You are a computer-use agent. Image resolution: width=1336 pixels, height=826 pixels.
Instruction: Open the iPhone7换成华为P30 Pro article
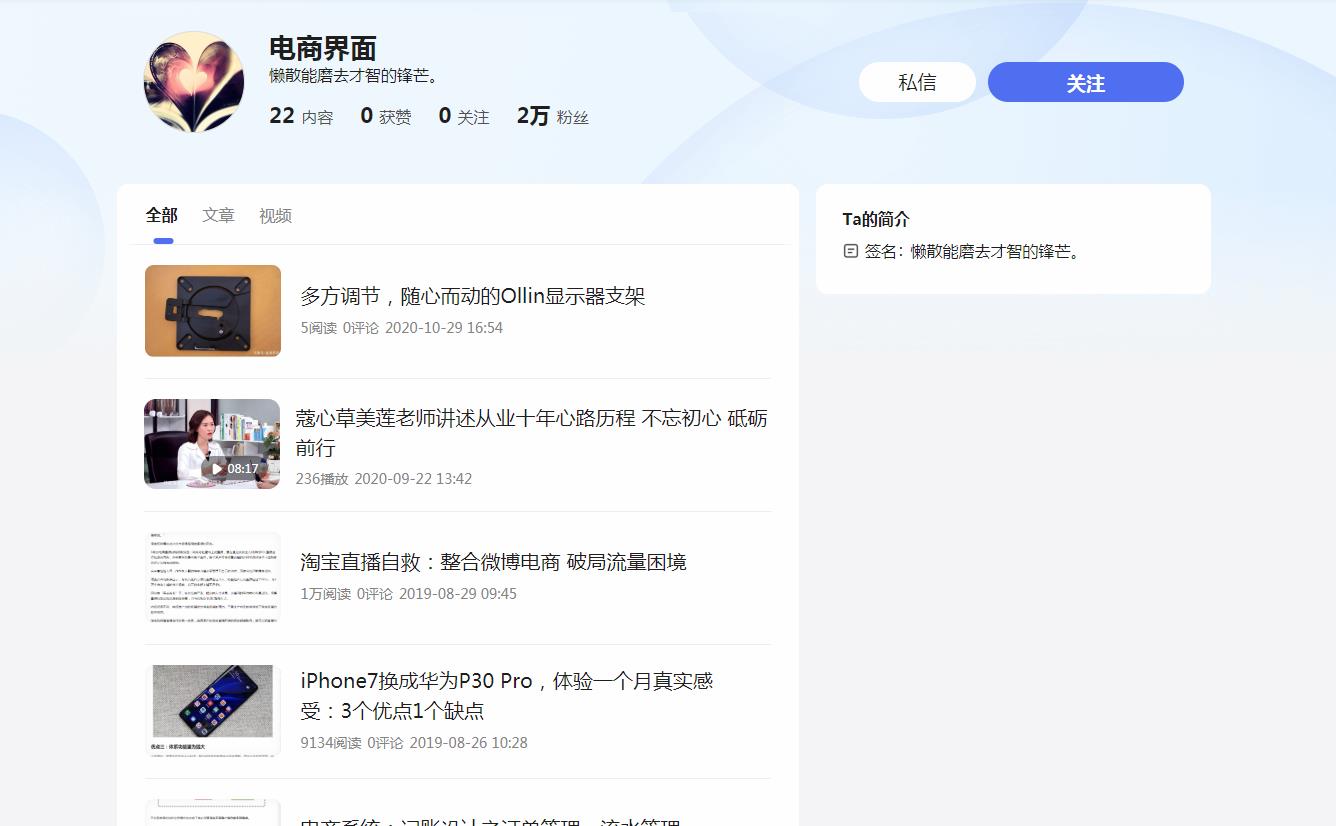[507, 695]
